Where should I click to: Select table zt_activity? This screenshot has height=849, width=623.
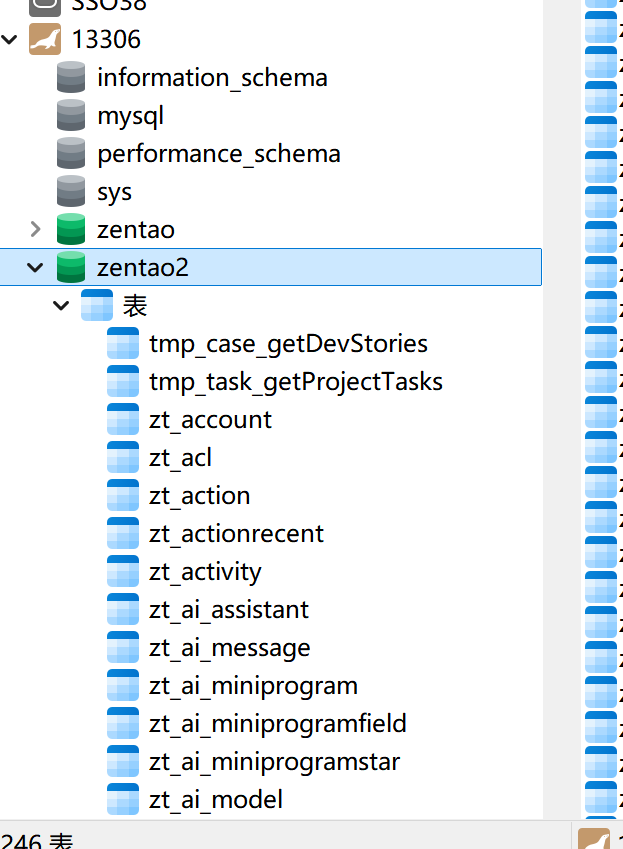click(x=205, y=572)
